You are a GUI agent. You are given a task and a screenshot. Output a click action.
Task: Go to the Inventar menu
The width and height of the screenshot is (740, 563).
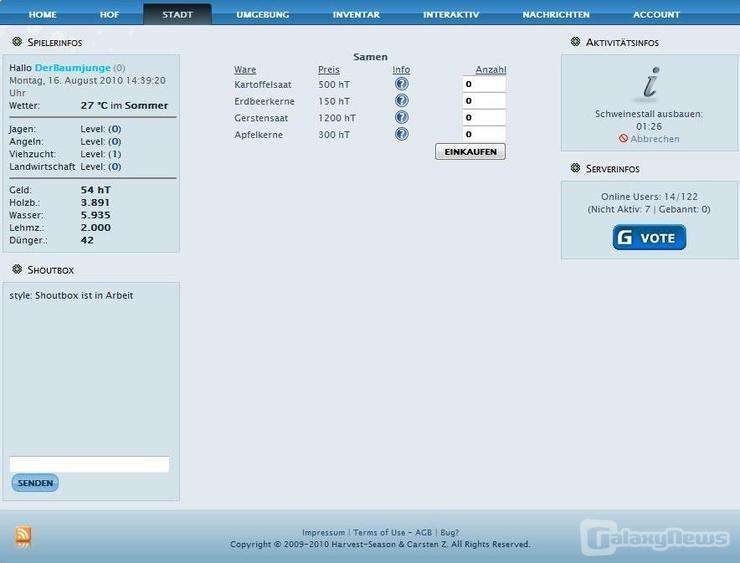[356, 15]
